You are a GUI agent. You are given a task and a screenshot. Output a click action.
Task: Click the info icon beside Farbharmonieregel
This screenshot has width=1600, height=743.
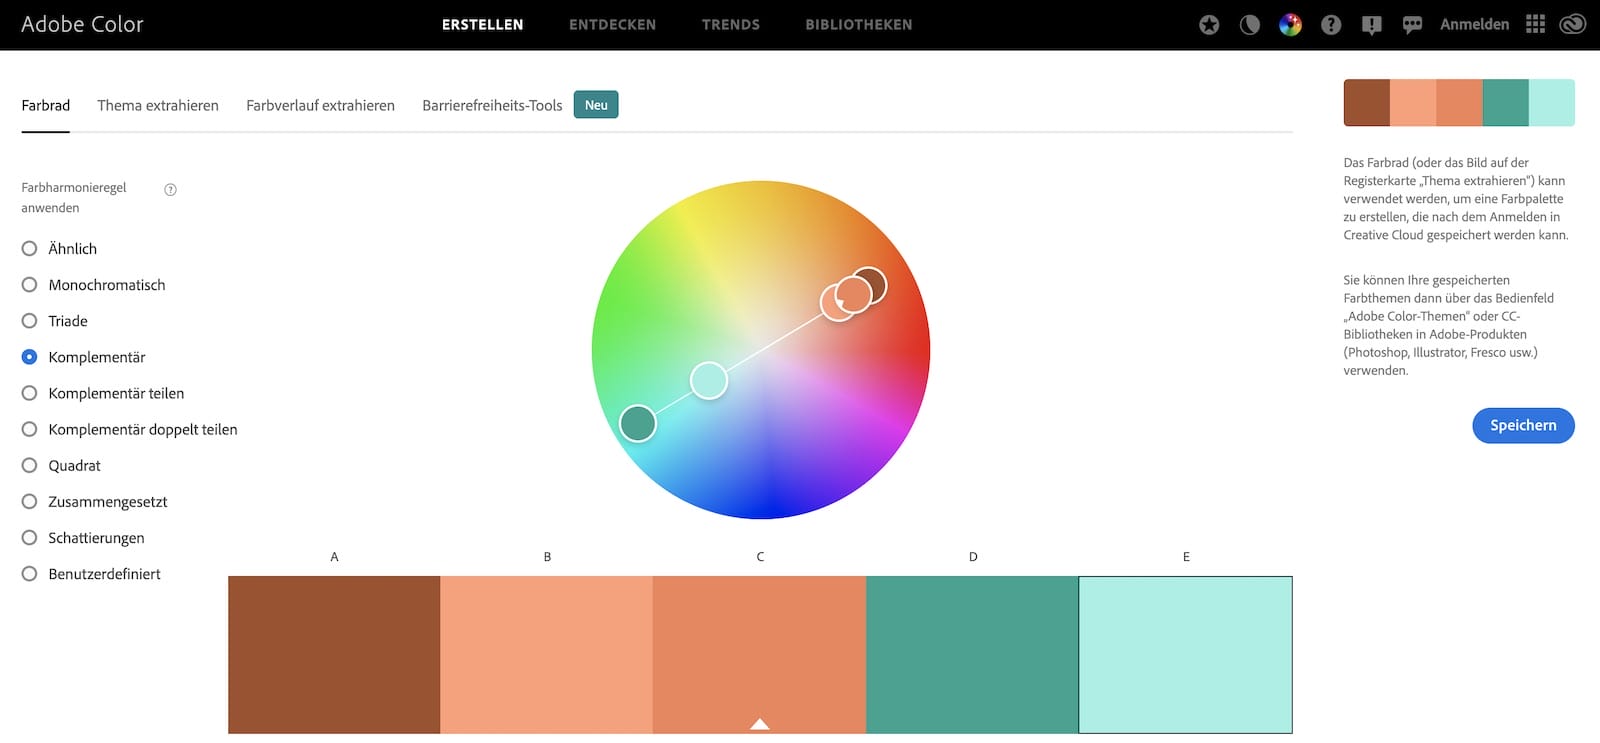[x=170, y=190]
